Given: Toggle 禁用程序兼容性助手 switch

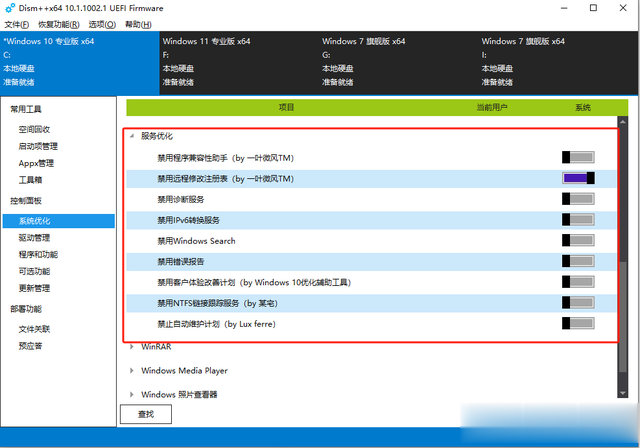Looking at the screenshot, I should 578,157.
